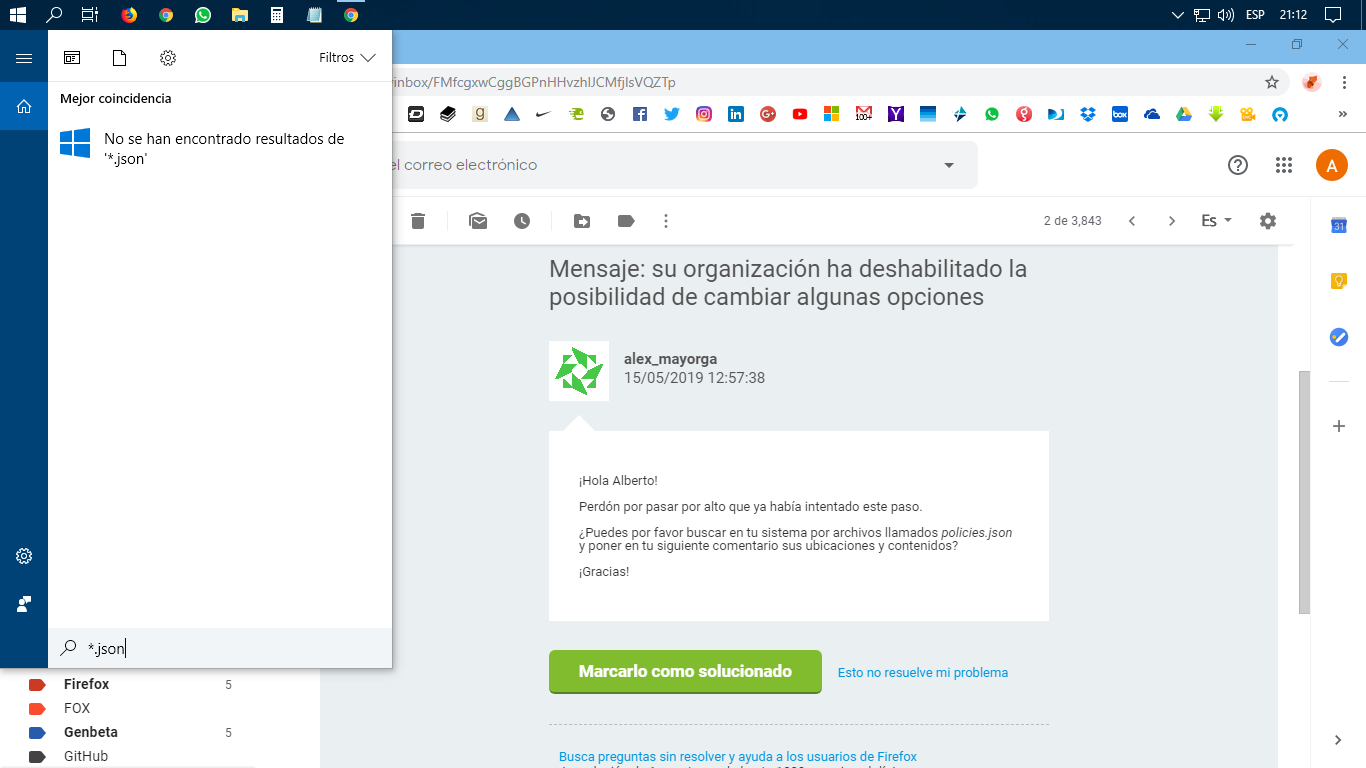Click the *.json search input box

(x=220, y=648)
